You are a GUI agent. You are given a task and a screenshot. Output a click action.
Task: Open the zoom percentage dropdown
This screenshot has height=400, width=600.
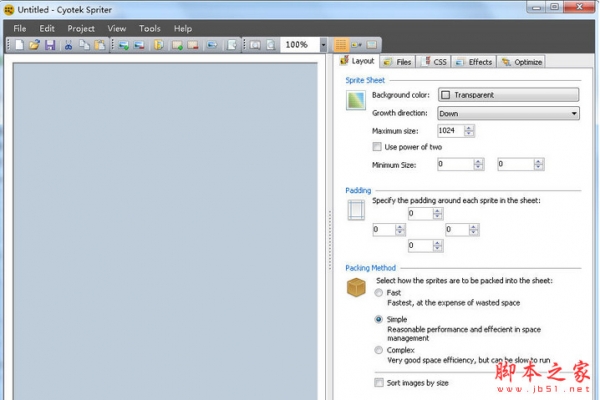(x=323, y=45)
